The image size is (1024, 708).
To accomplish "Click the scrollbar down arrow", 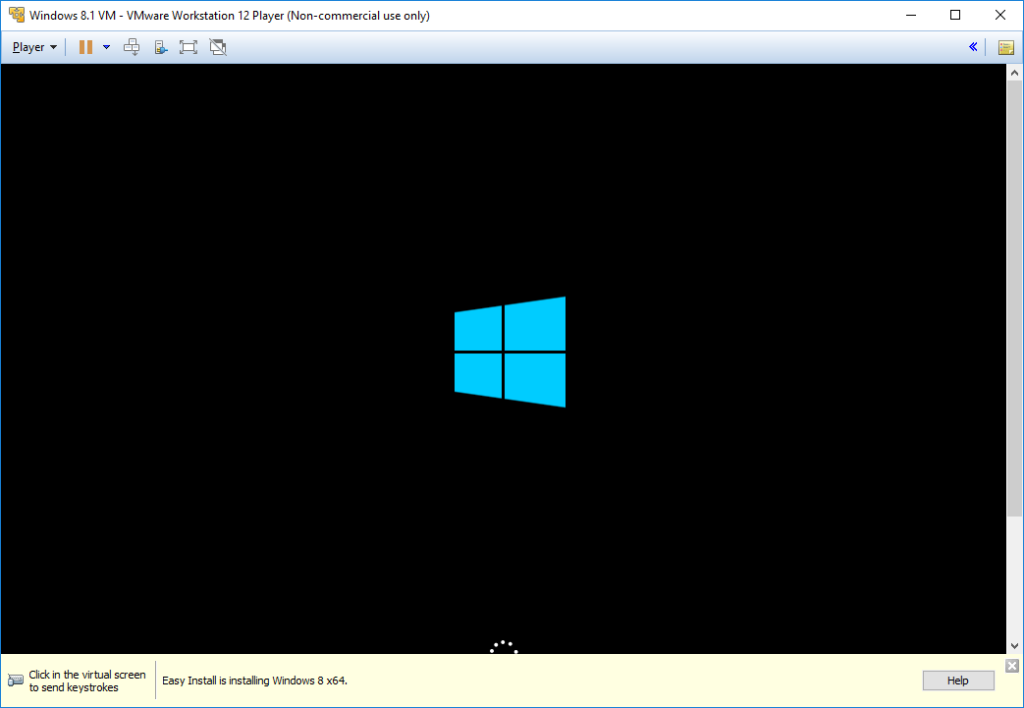I will [x=1016, y=647].
